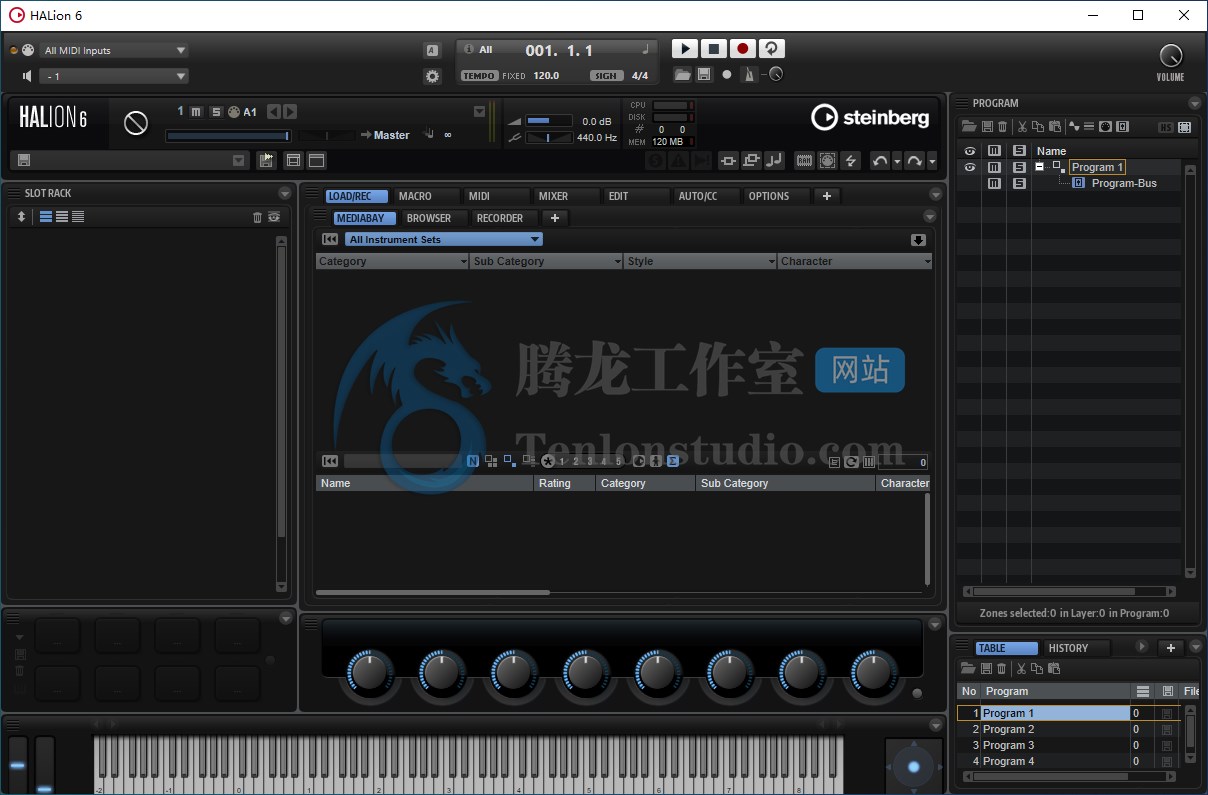Open the All MIDI Inputs dropdown
The width and height of the screenshot is (1208, 795).
(x=112, y=50)
